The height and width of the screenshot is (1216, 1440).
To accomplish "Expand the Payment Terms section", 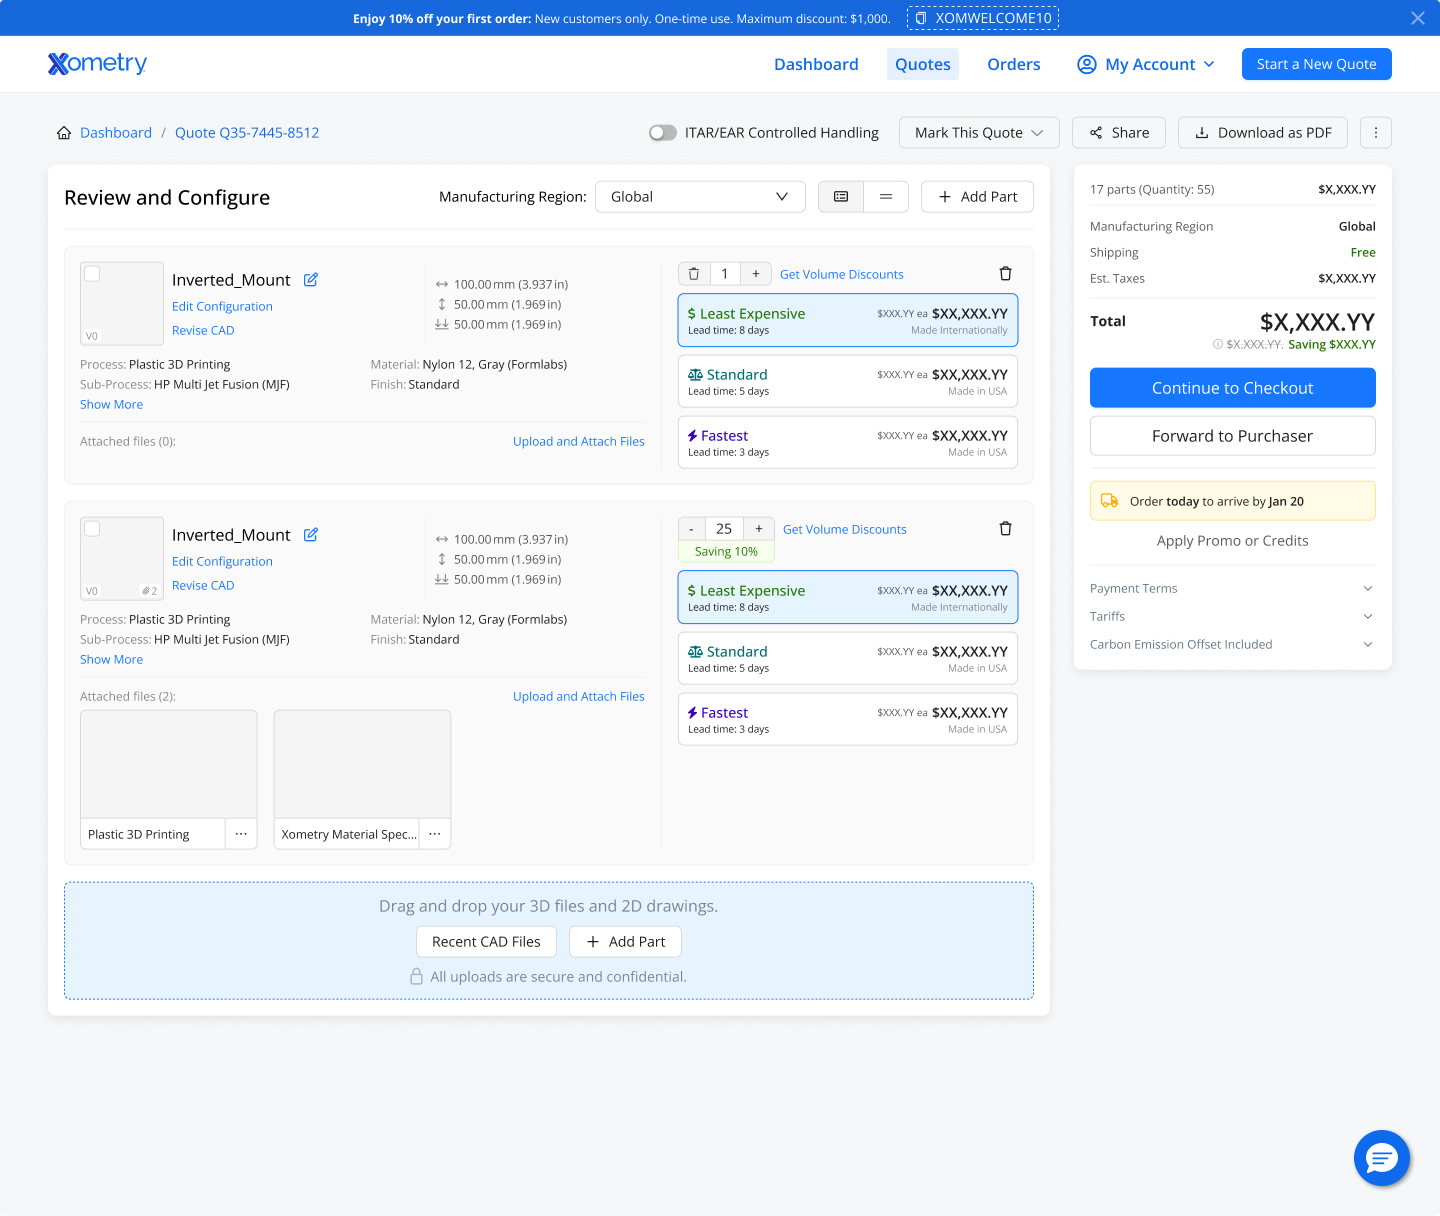I will click(x=1232, y=589).
